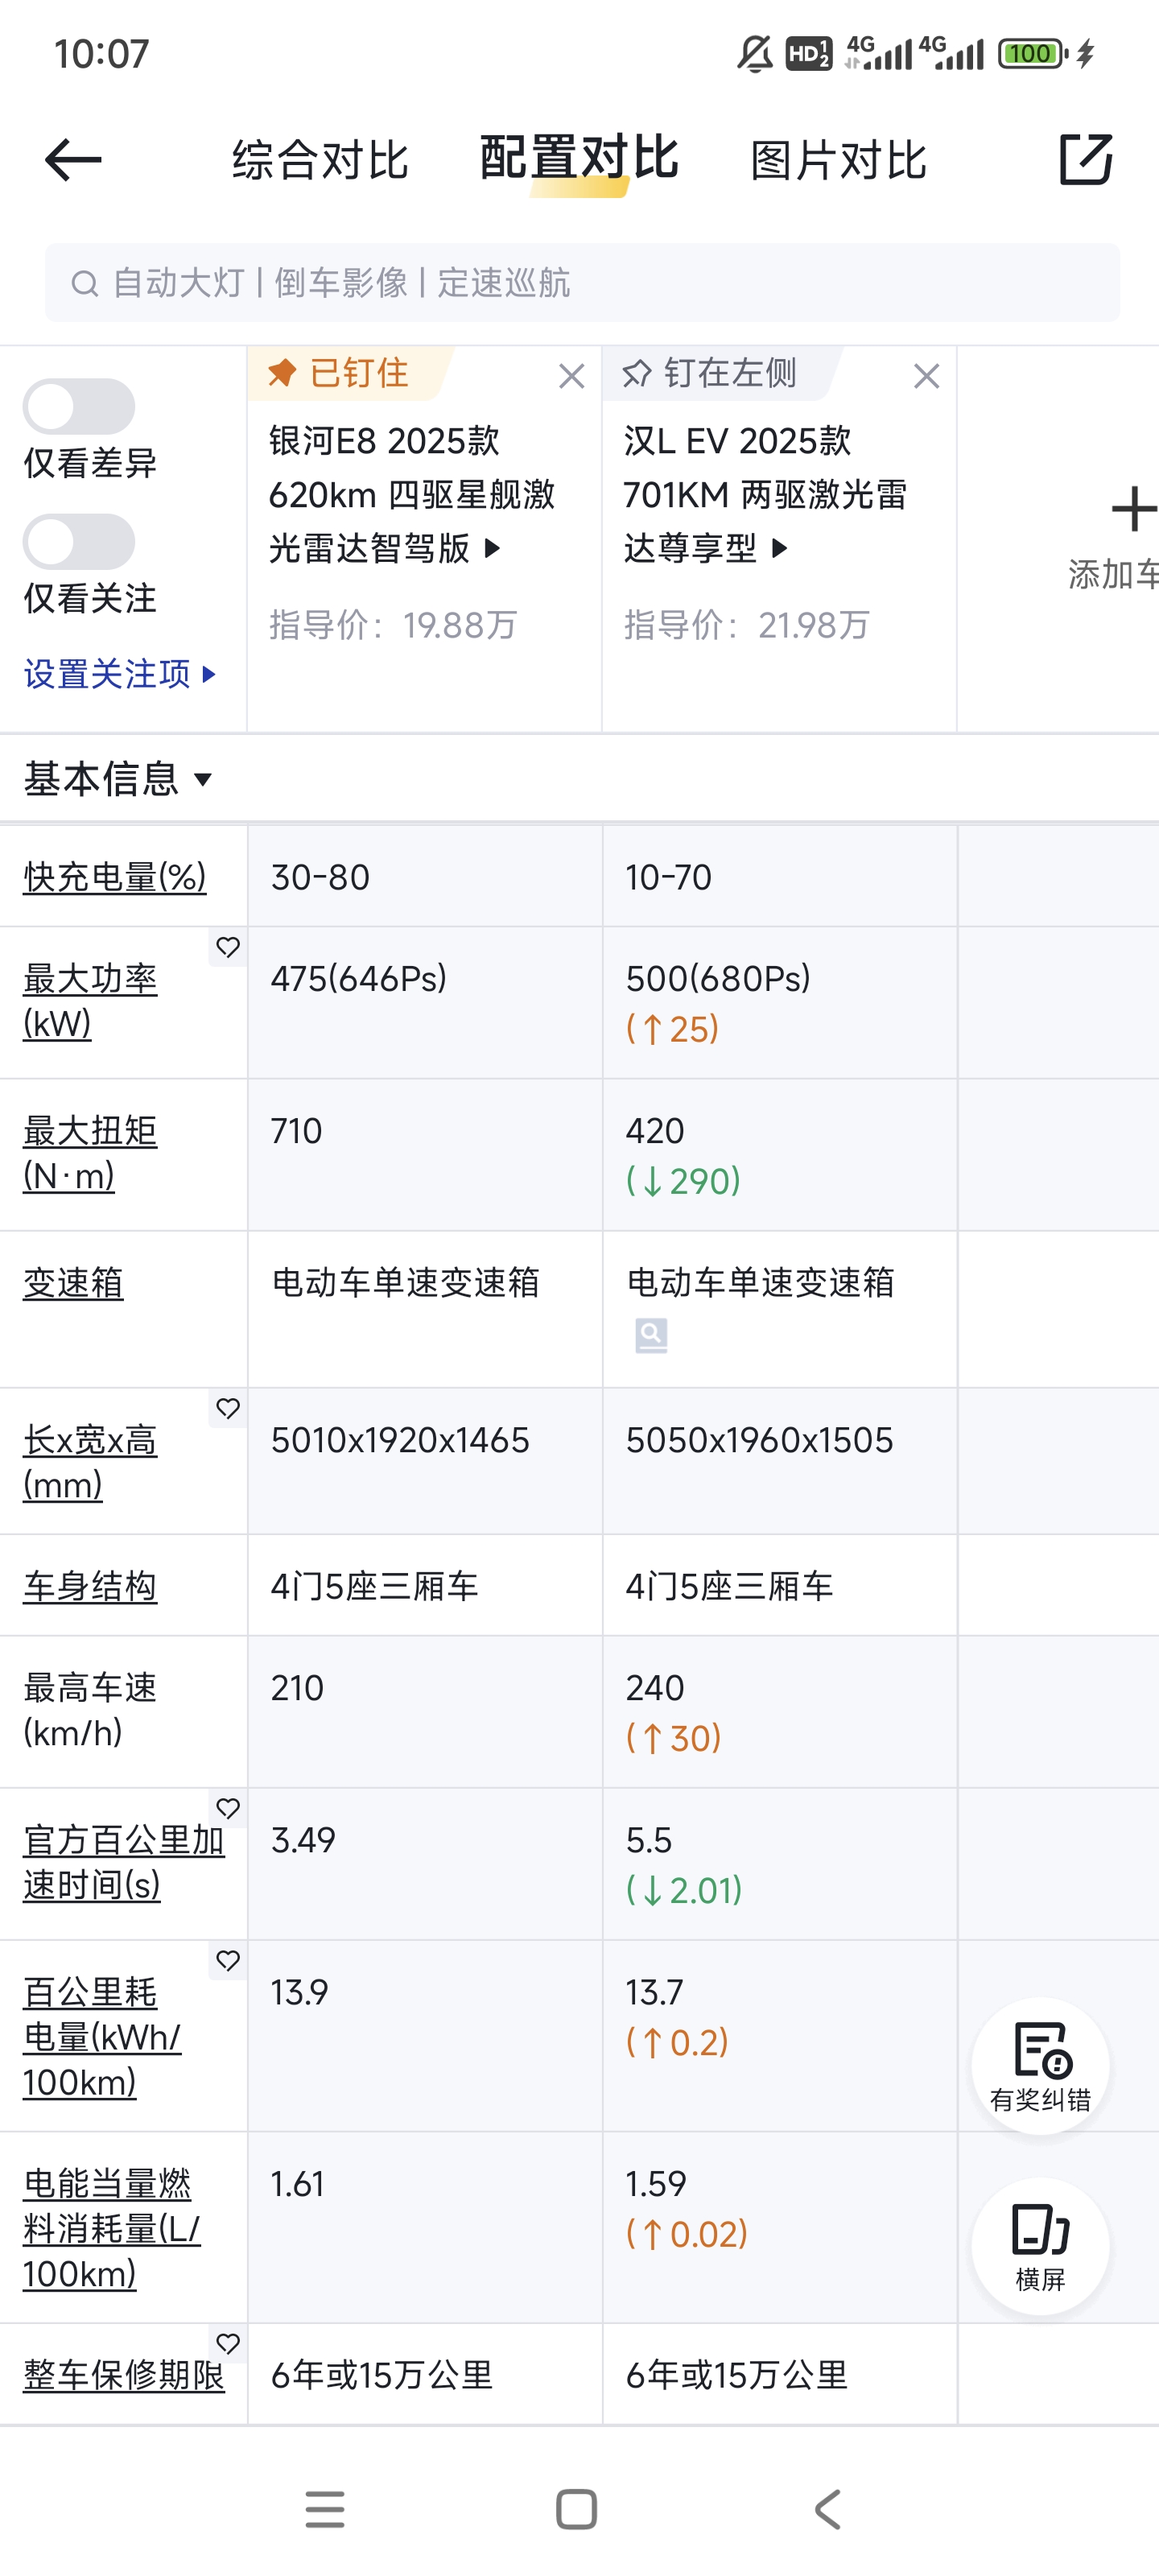
Task: Enable the 仅看关注 toggle
Action: click(x=79, y=542)
